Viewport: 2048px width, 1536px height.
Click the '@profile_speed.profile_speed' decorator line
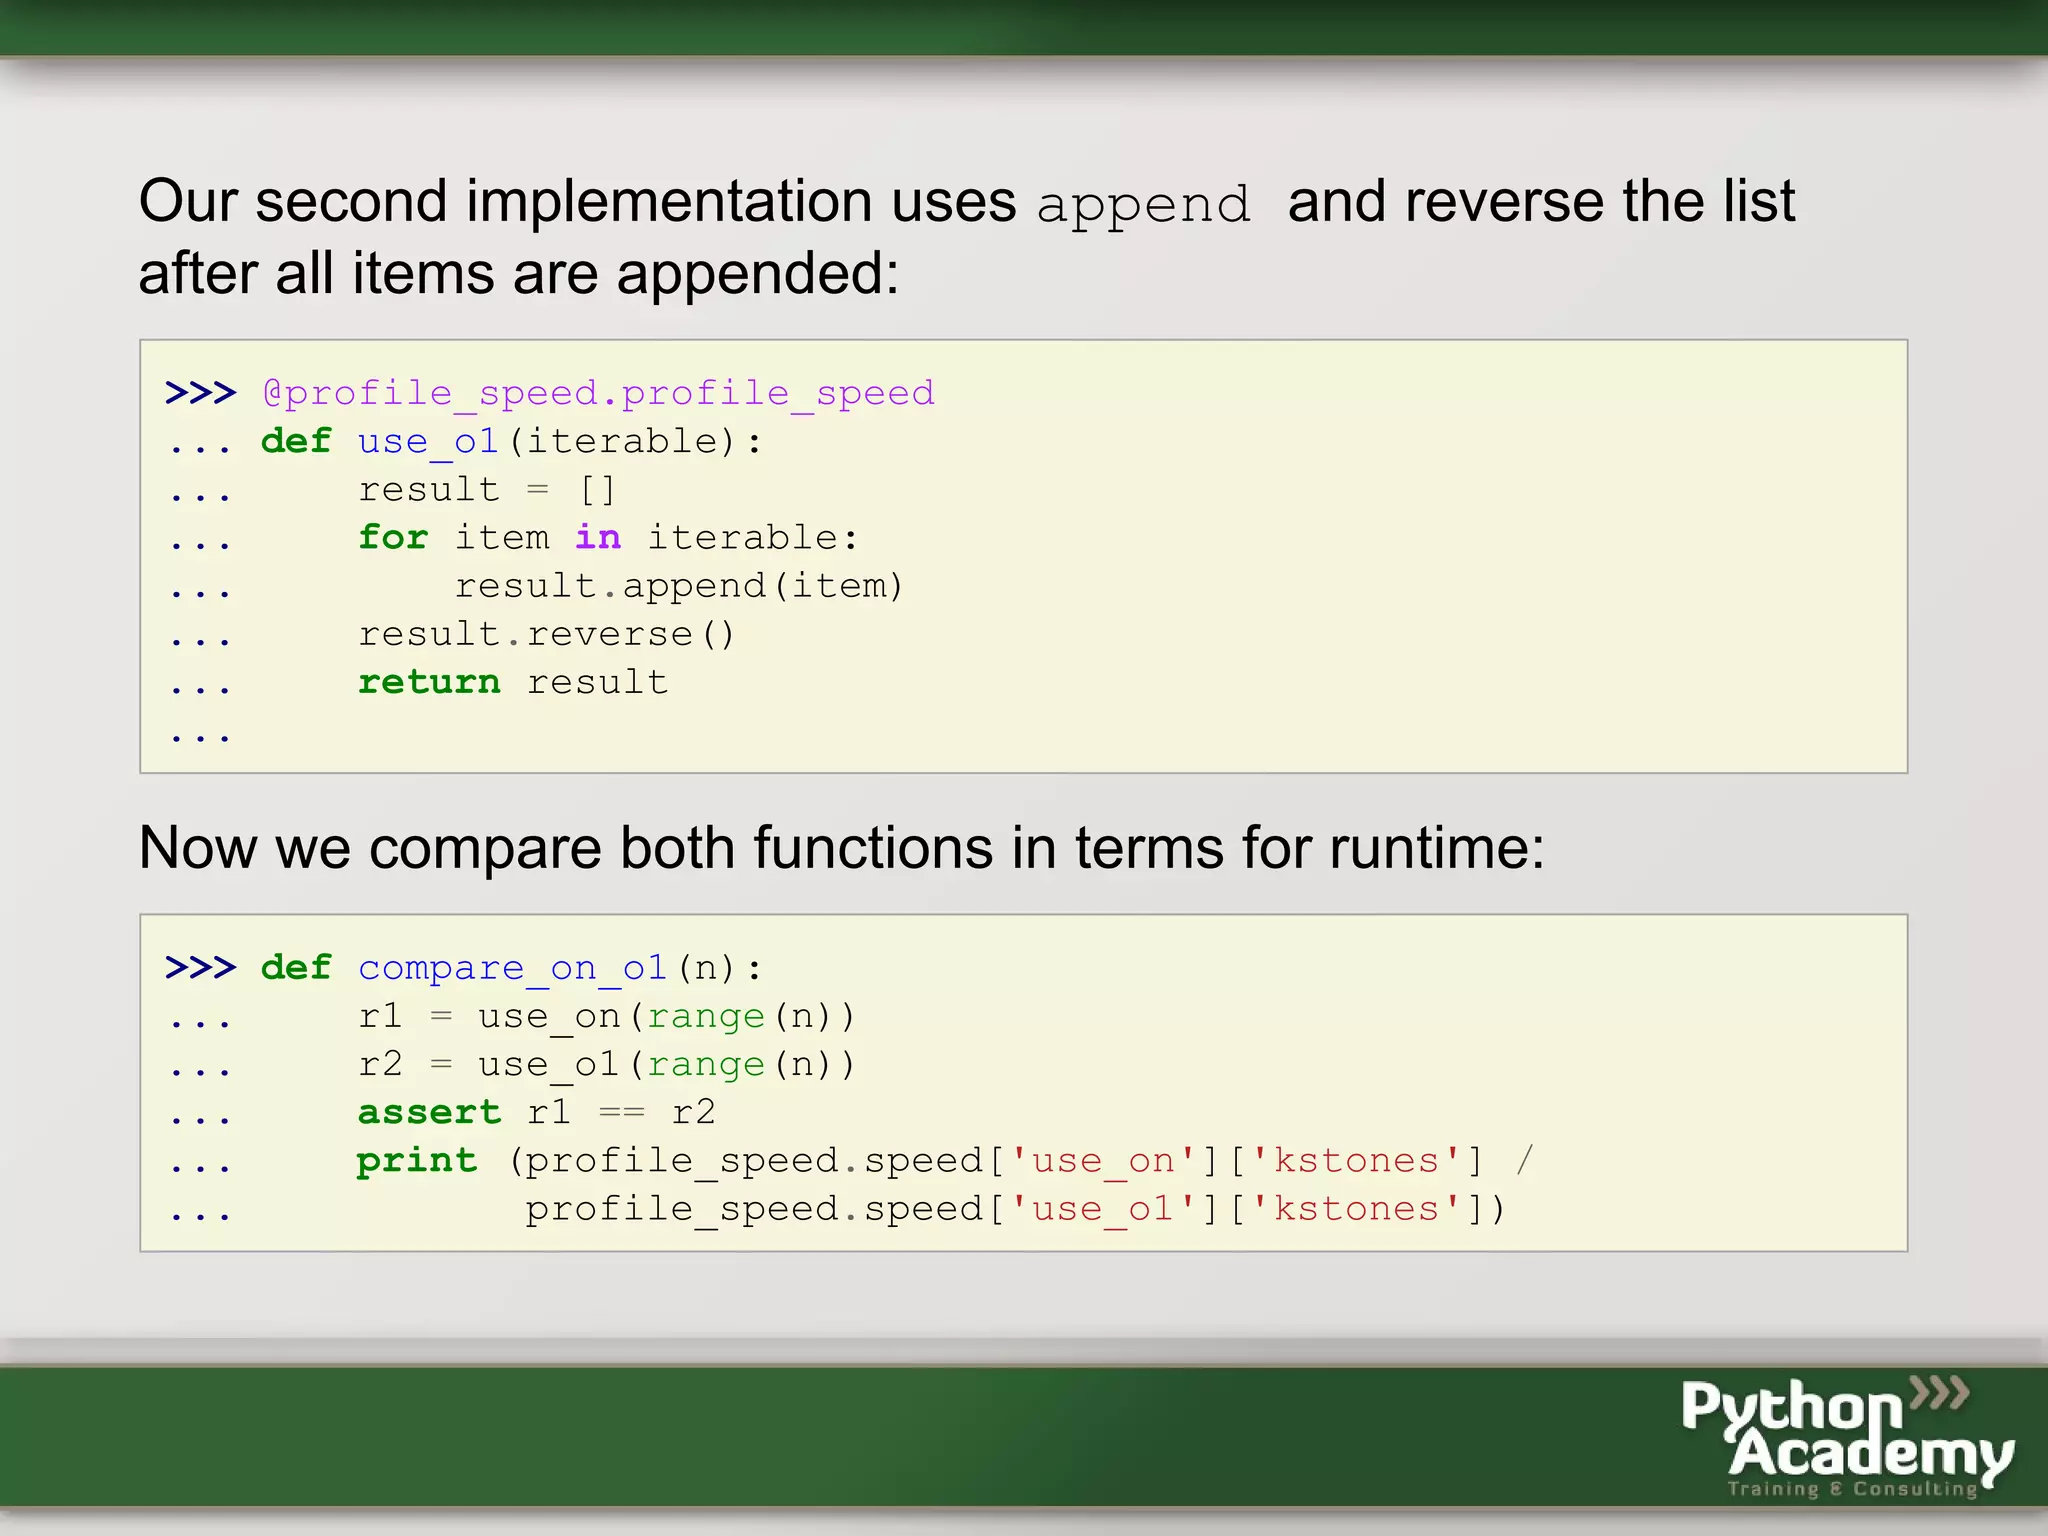point(598,393)
